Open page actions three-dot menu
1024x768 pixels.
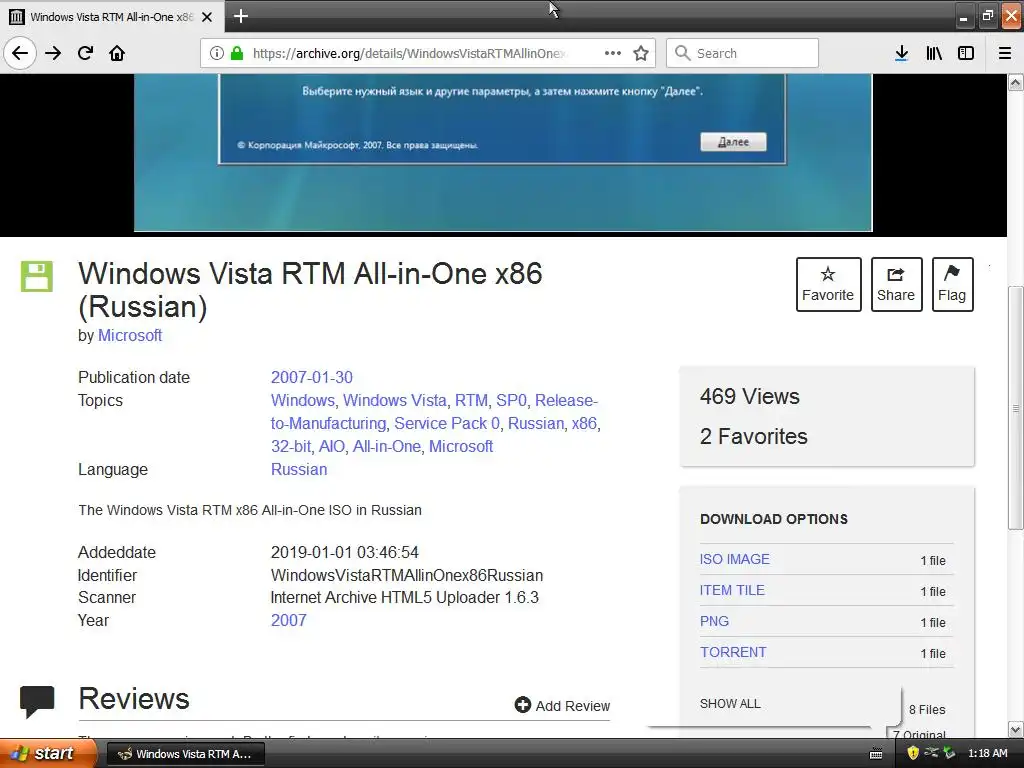[x=613, y=53]
